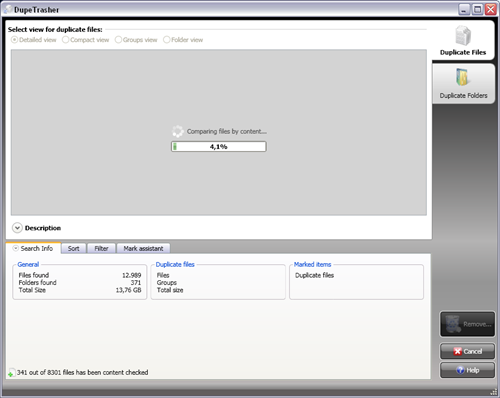Click the Cancel button label
Viewport: 500px width, 398px height.
pos(473,351)
